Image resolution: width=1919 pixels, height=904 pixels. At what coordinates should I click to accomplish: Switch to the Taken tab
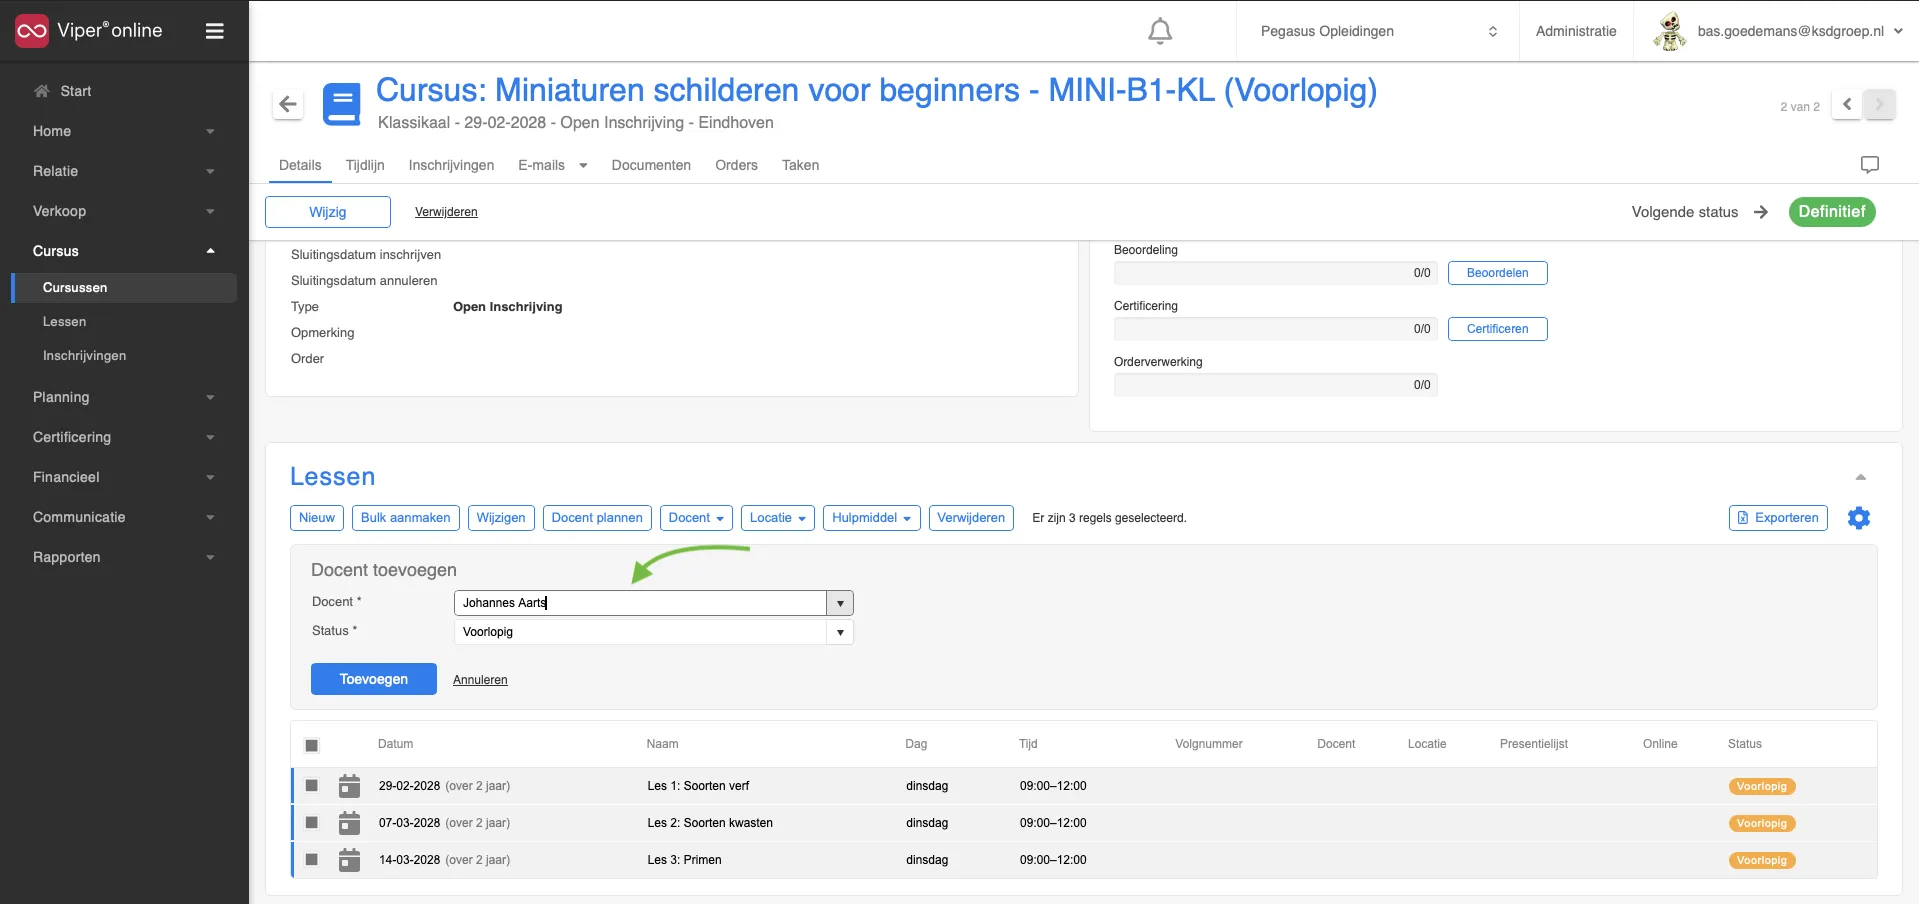pyautogui.click(x=800, y=165)
